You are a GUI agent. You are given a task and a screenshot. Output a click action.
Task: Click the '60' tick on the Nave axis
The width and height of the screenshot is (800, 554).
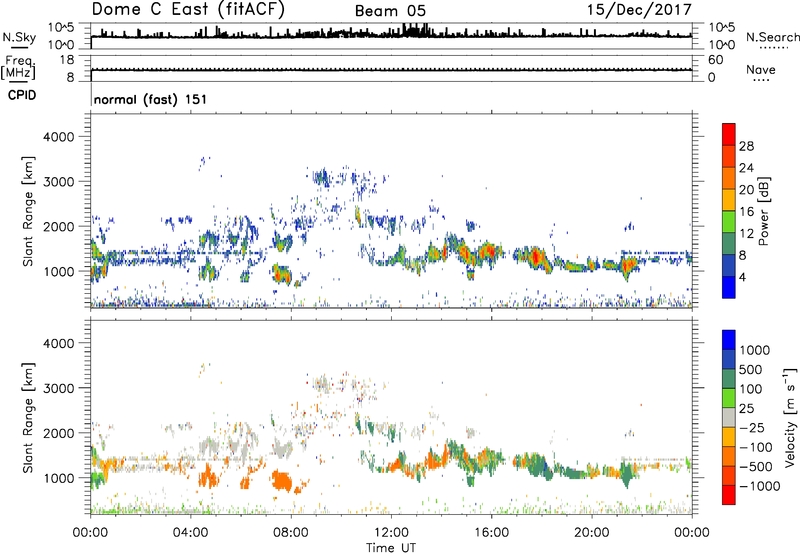click(x=716, y=60)
